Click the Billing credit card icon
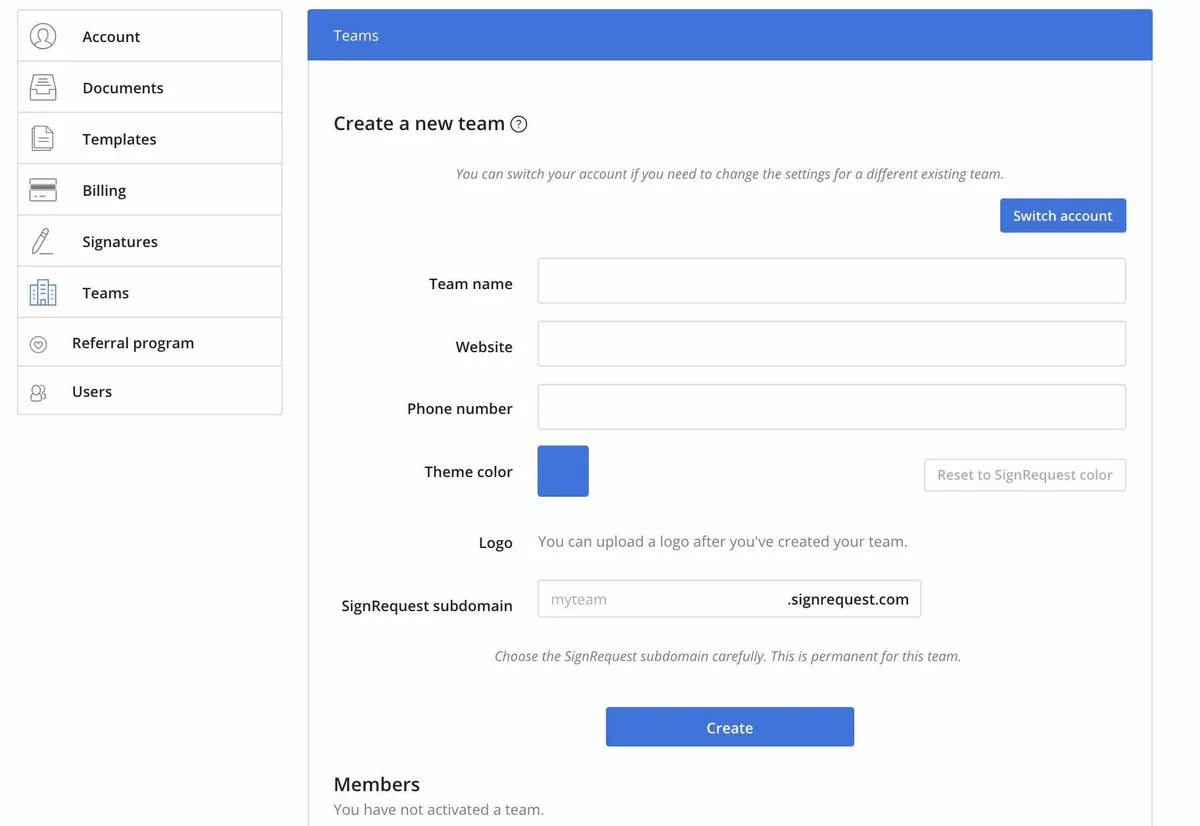 pyautogui.click(x=43, y=190)
